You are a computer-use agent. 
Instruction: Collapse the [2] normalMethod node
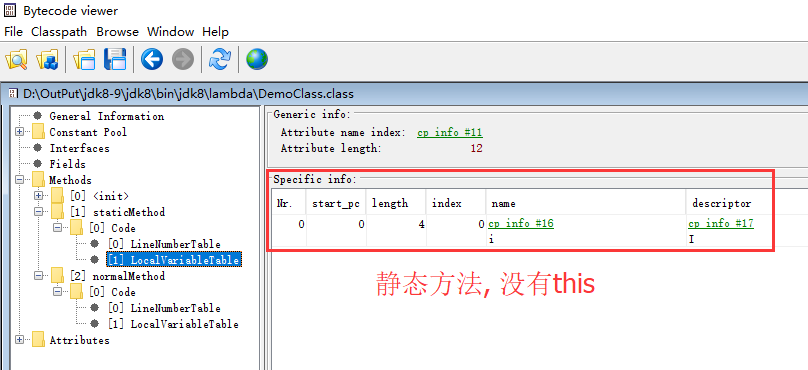[38, 276]
